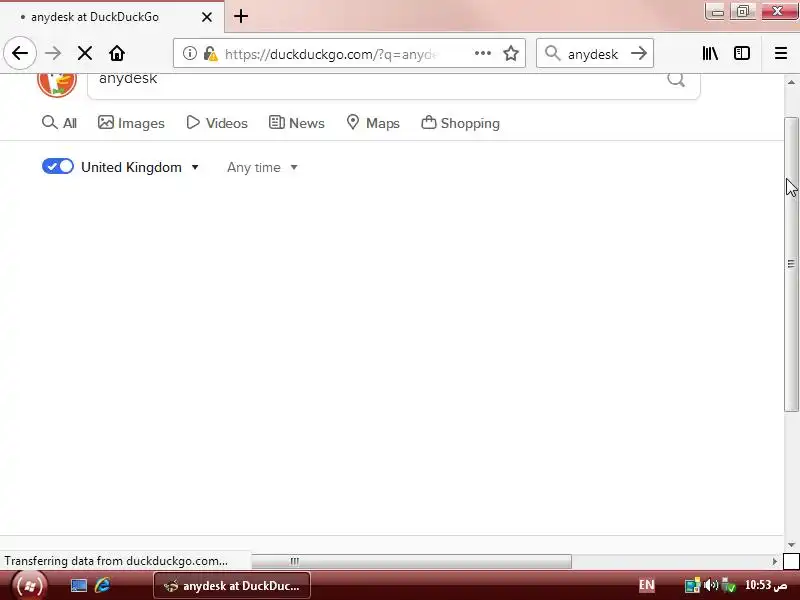Open the Library bookmarks icon
This screenshot has height=600, width=800.
(710, 53)
